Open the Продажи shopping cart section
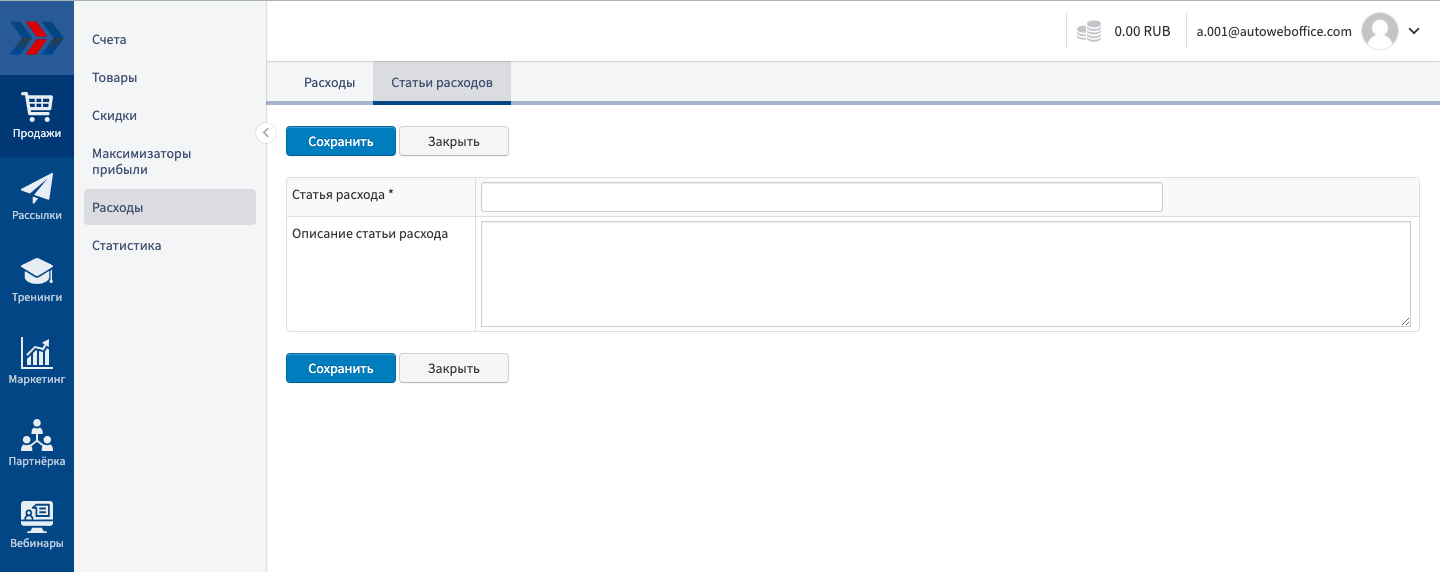The width and height of the screenshot is (1440, 572). pos(37,116)
